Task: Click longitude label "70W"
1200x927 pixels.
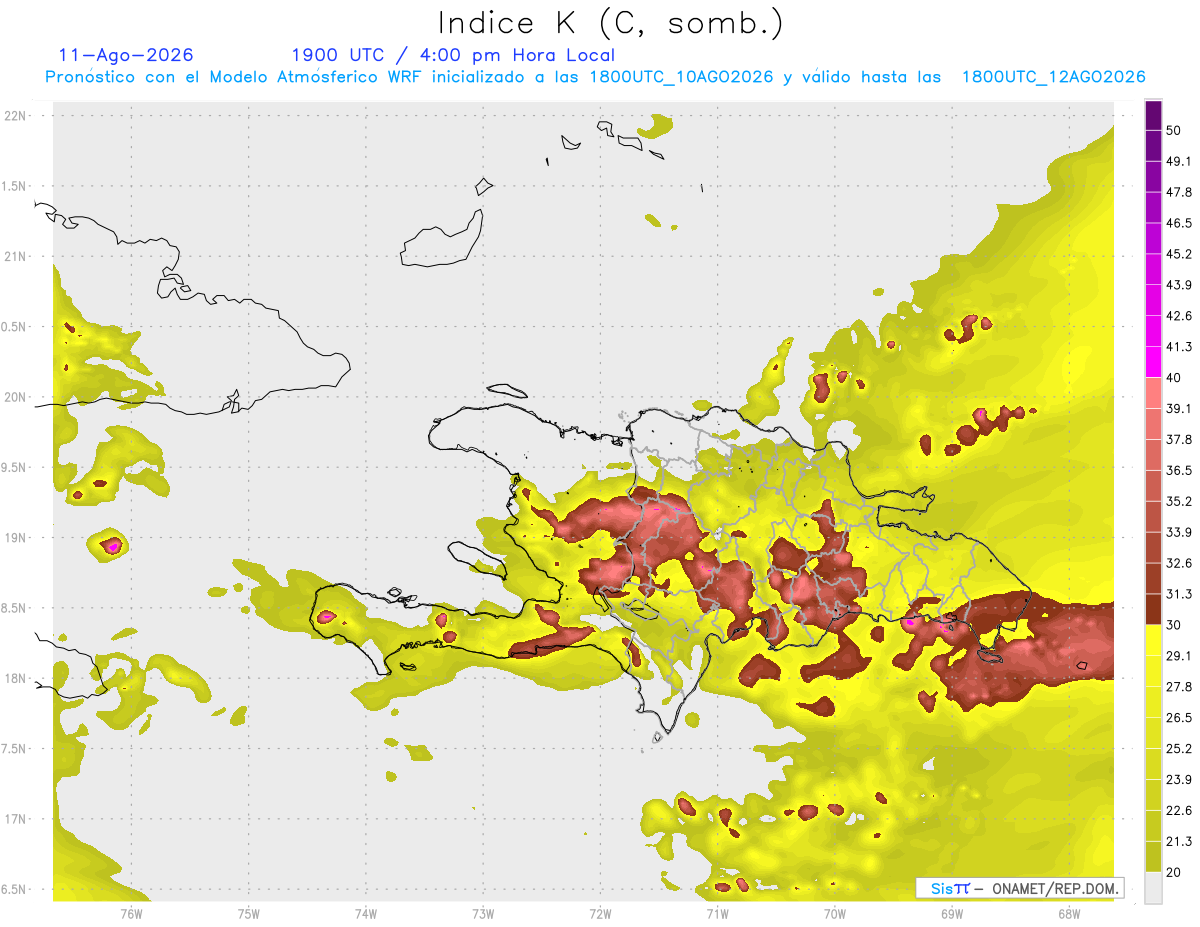Action: click(x=834, y=913)
